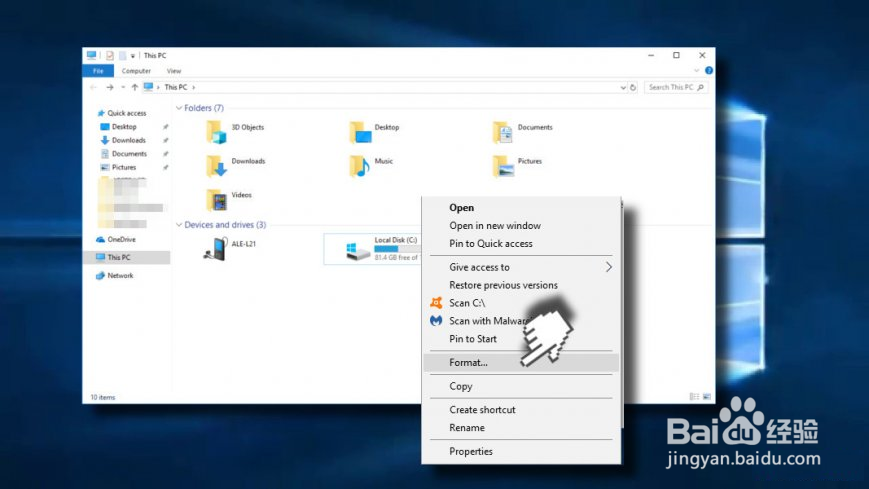The height and width of the screenshot is (489, 869).
Task: Open the recent locations dropdown arrow
Action: pos(123,87)
